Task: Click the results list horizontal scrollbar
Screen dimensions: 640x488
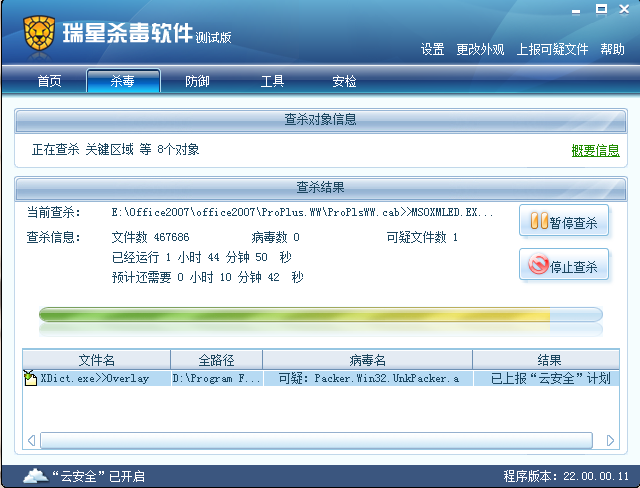Action: click(x=316, y=441)
